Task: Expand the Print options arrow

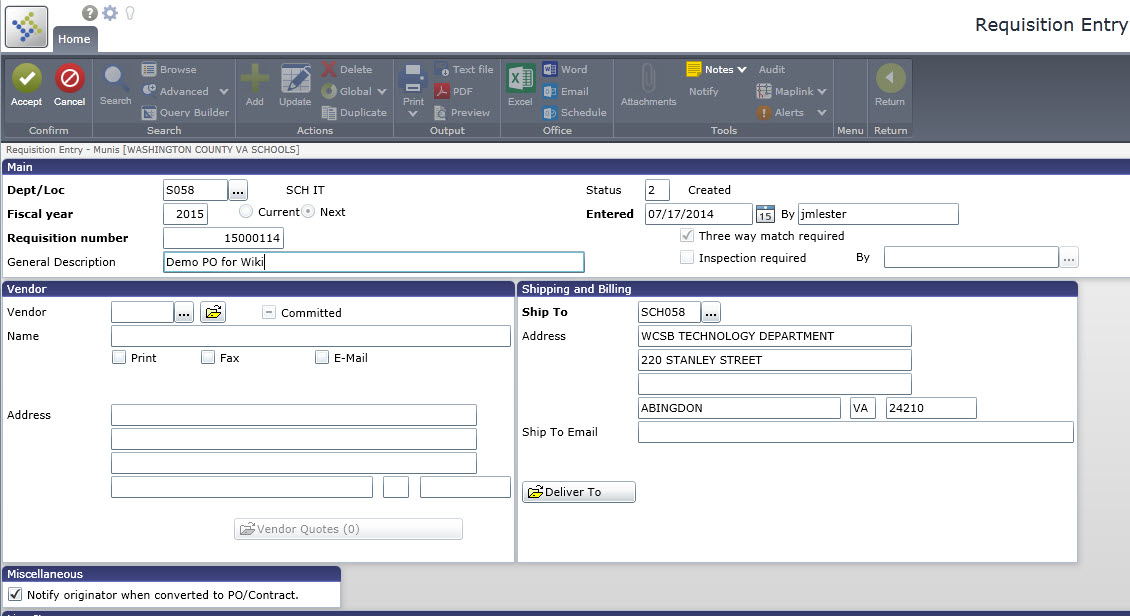Action: 413,114
